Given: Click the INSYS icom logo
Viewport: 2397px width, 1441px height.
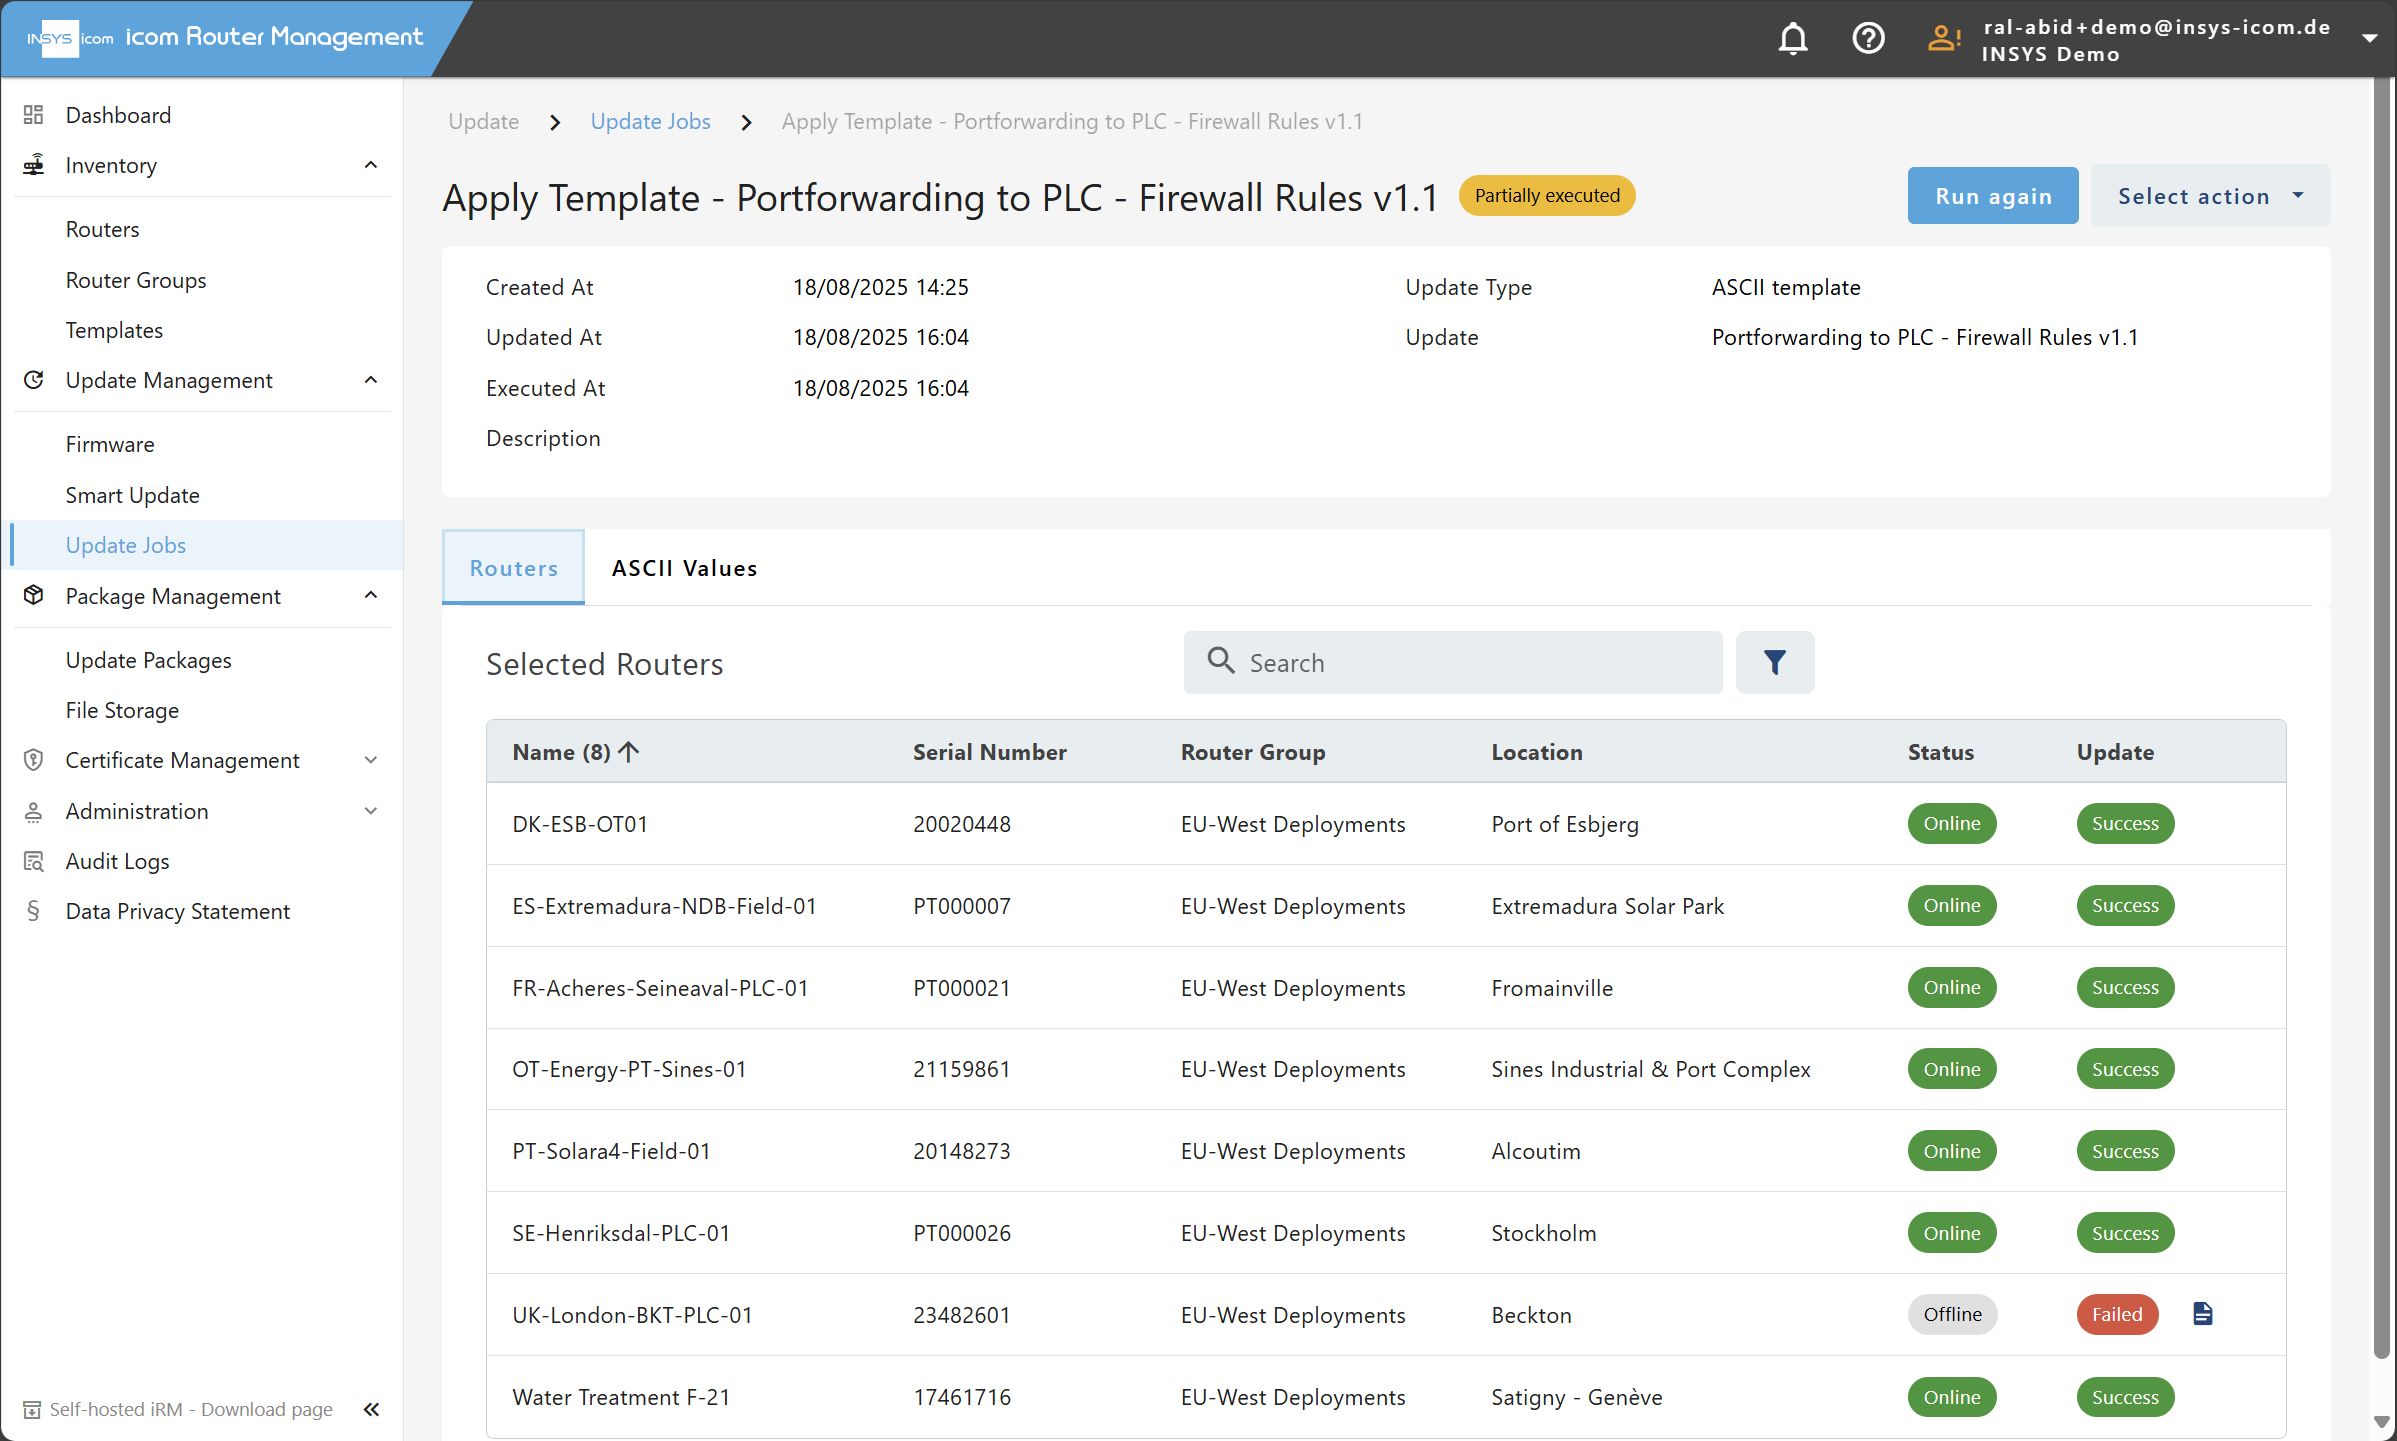Looking at the screenshot, I should [x=70, y=38].
